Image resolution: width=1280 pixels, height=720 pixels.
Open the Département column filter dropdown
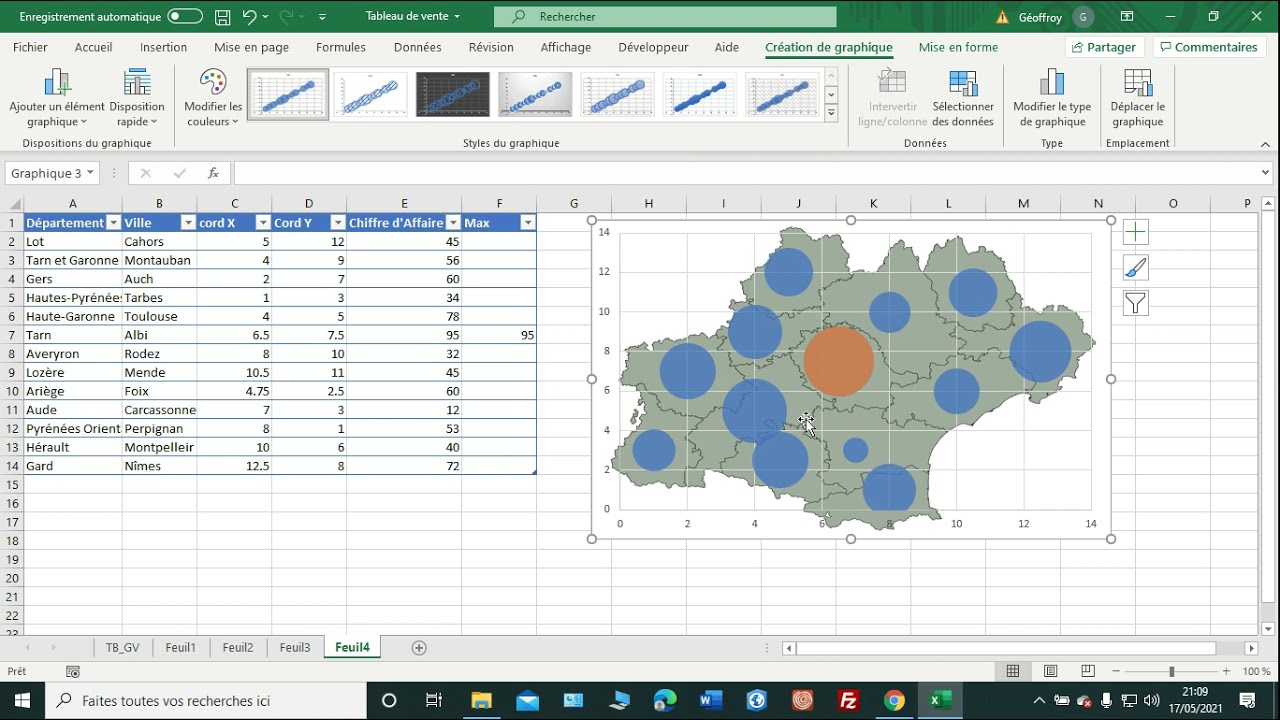pos(113,223)
